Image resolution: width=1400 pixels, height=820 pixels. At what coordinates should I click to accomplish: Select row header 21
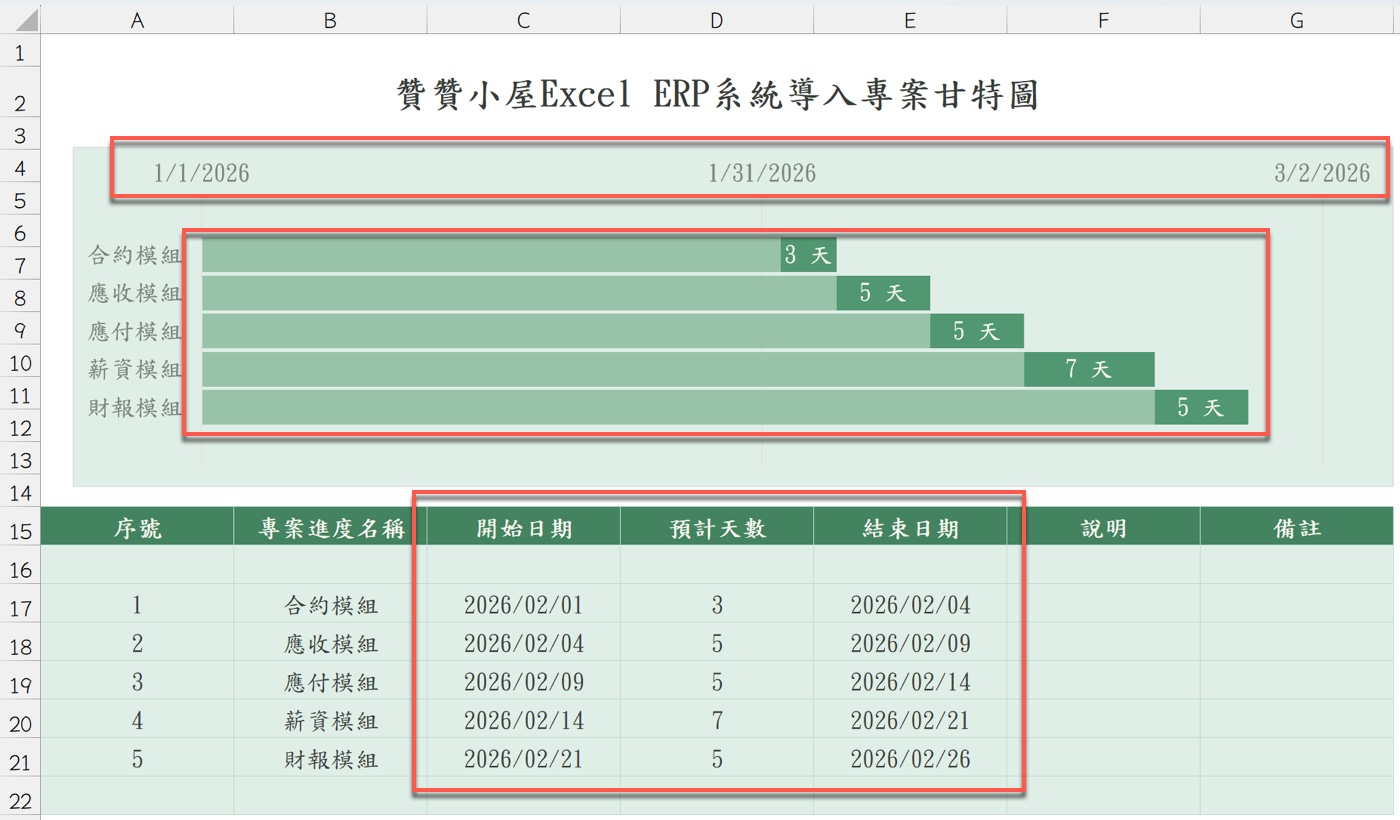(19, 759)
